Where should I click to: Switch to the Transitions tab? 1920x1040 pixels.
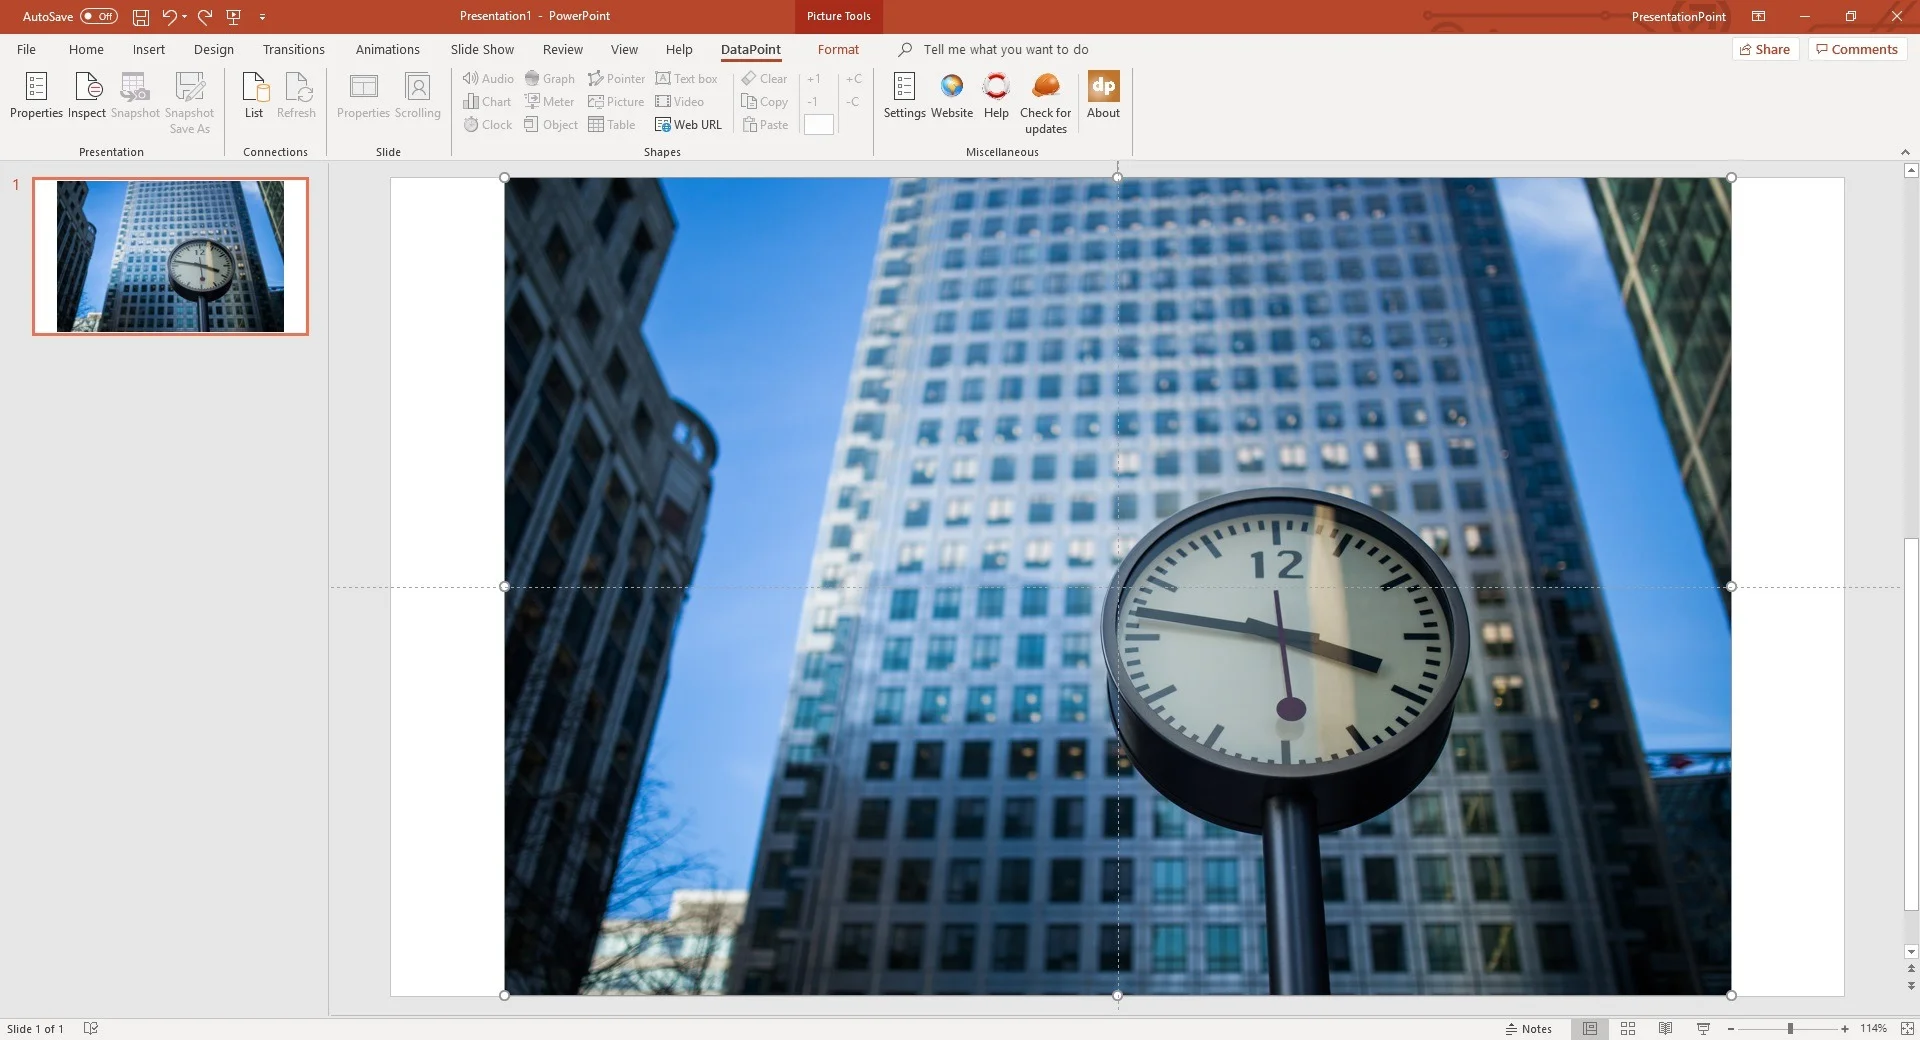click(x=293, y=50)
